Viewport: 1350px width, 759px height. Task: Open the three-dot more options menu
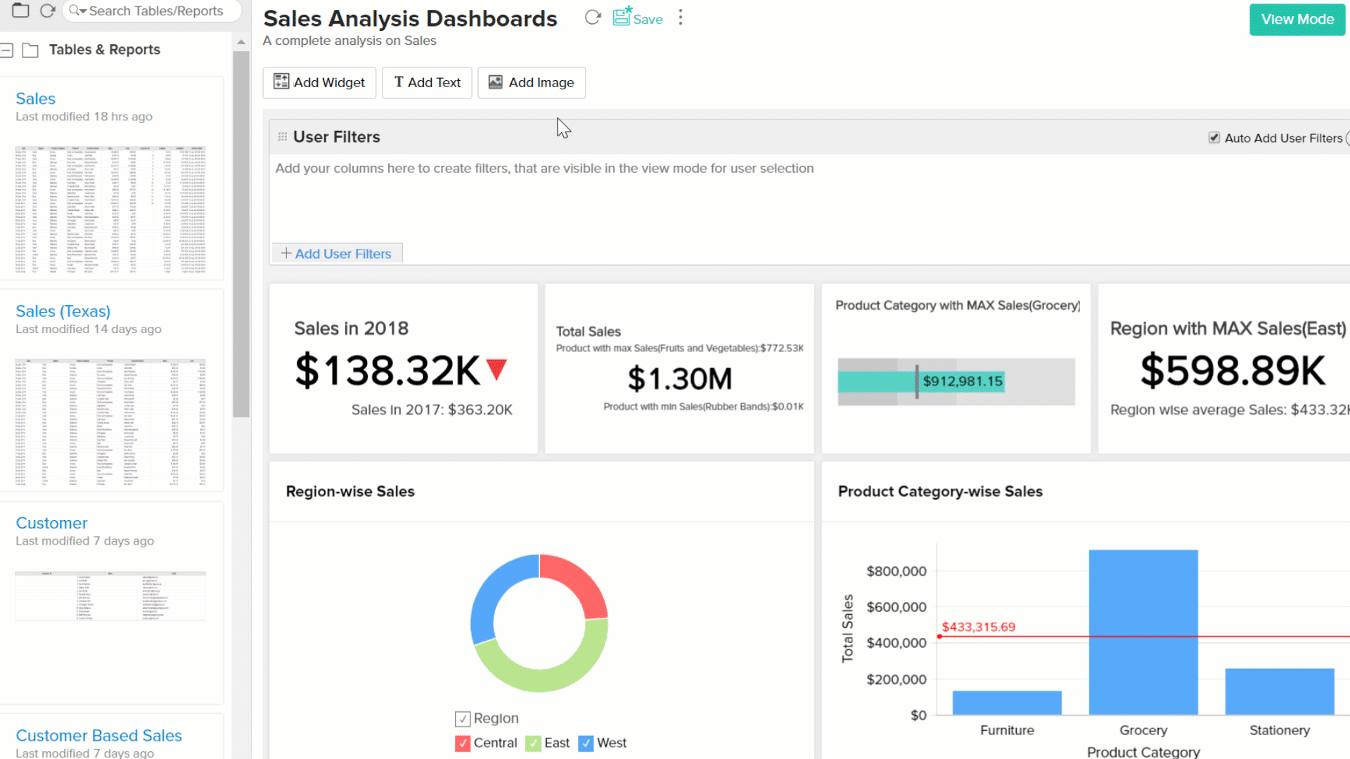(x=681, y=18)
